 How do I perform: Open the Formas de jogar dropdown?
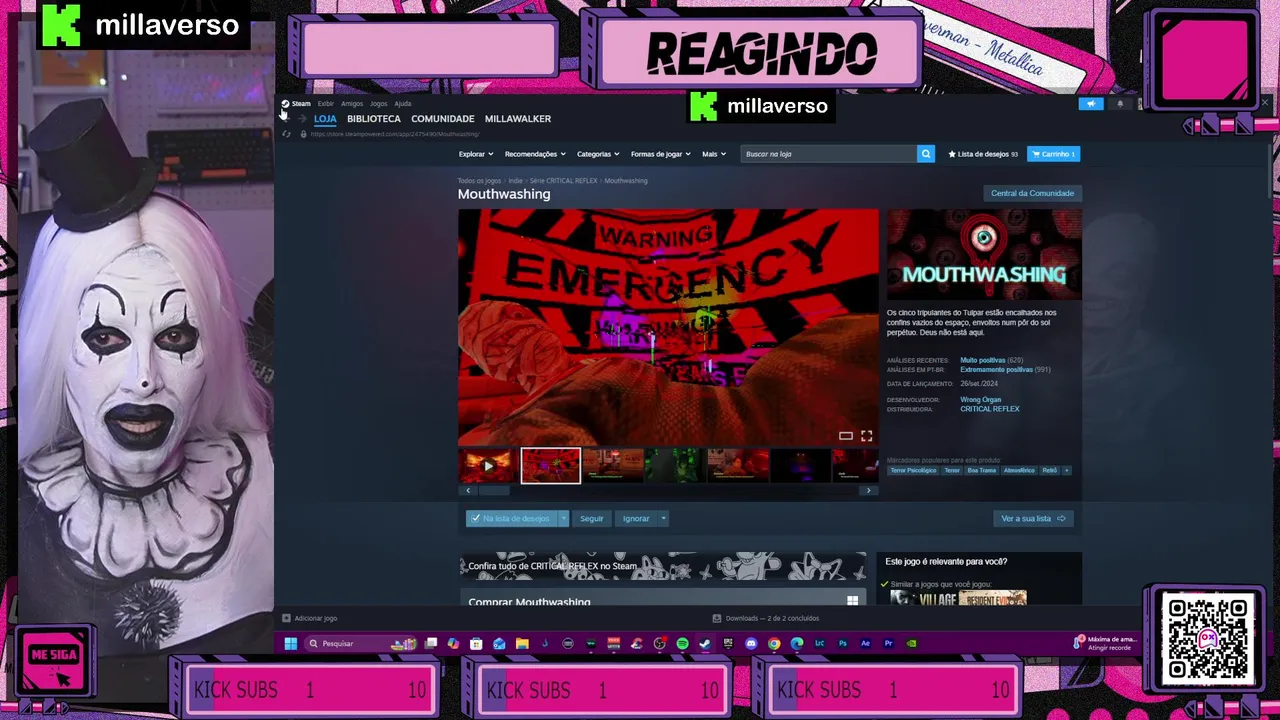point(660,154)
